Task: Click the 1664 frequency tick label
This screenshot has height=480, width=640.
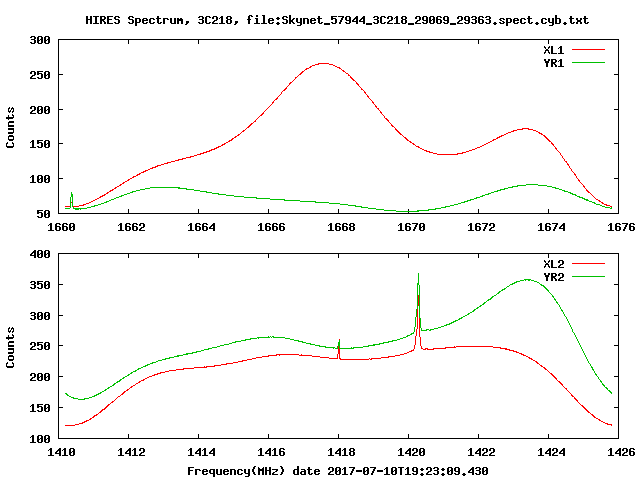Action: 201,227
